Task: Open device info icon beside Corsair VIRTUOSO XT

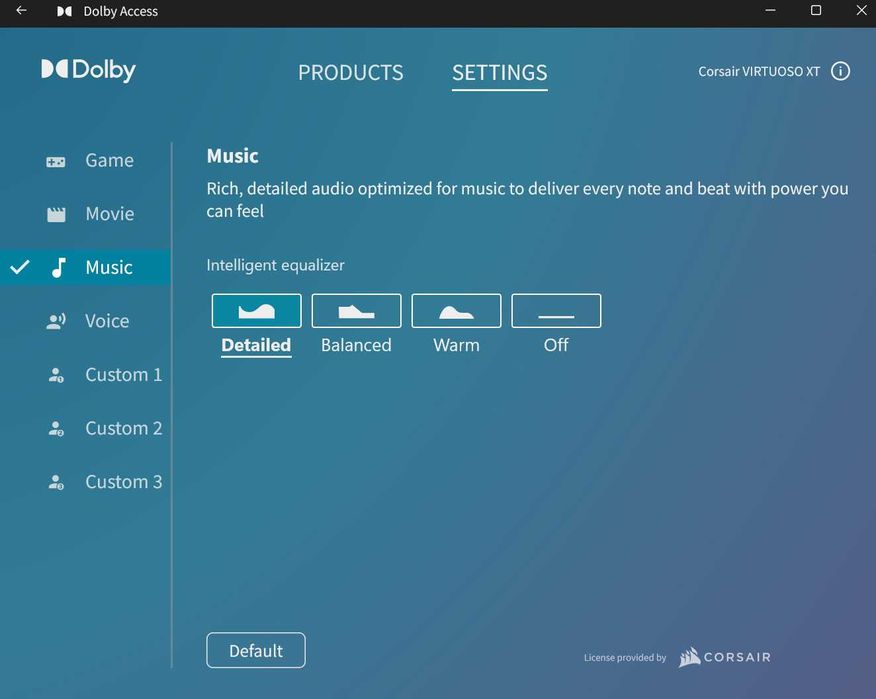Action: point(840,71)
